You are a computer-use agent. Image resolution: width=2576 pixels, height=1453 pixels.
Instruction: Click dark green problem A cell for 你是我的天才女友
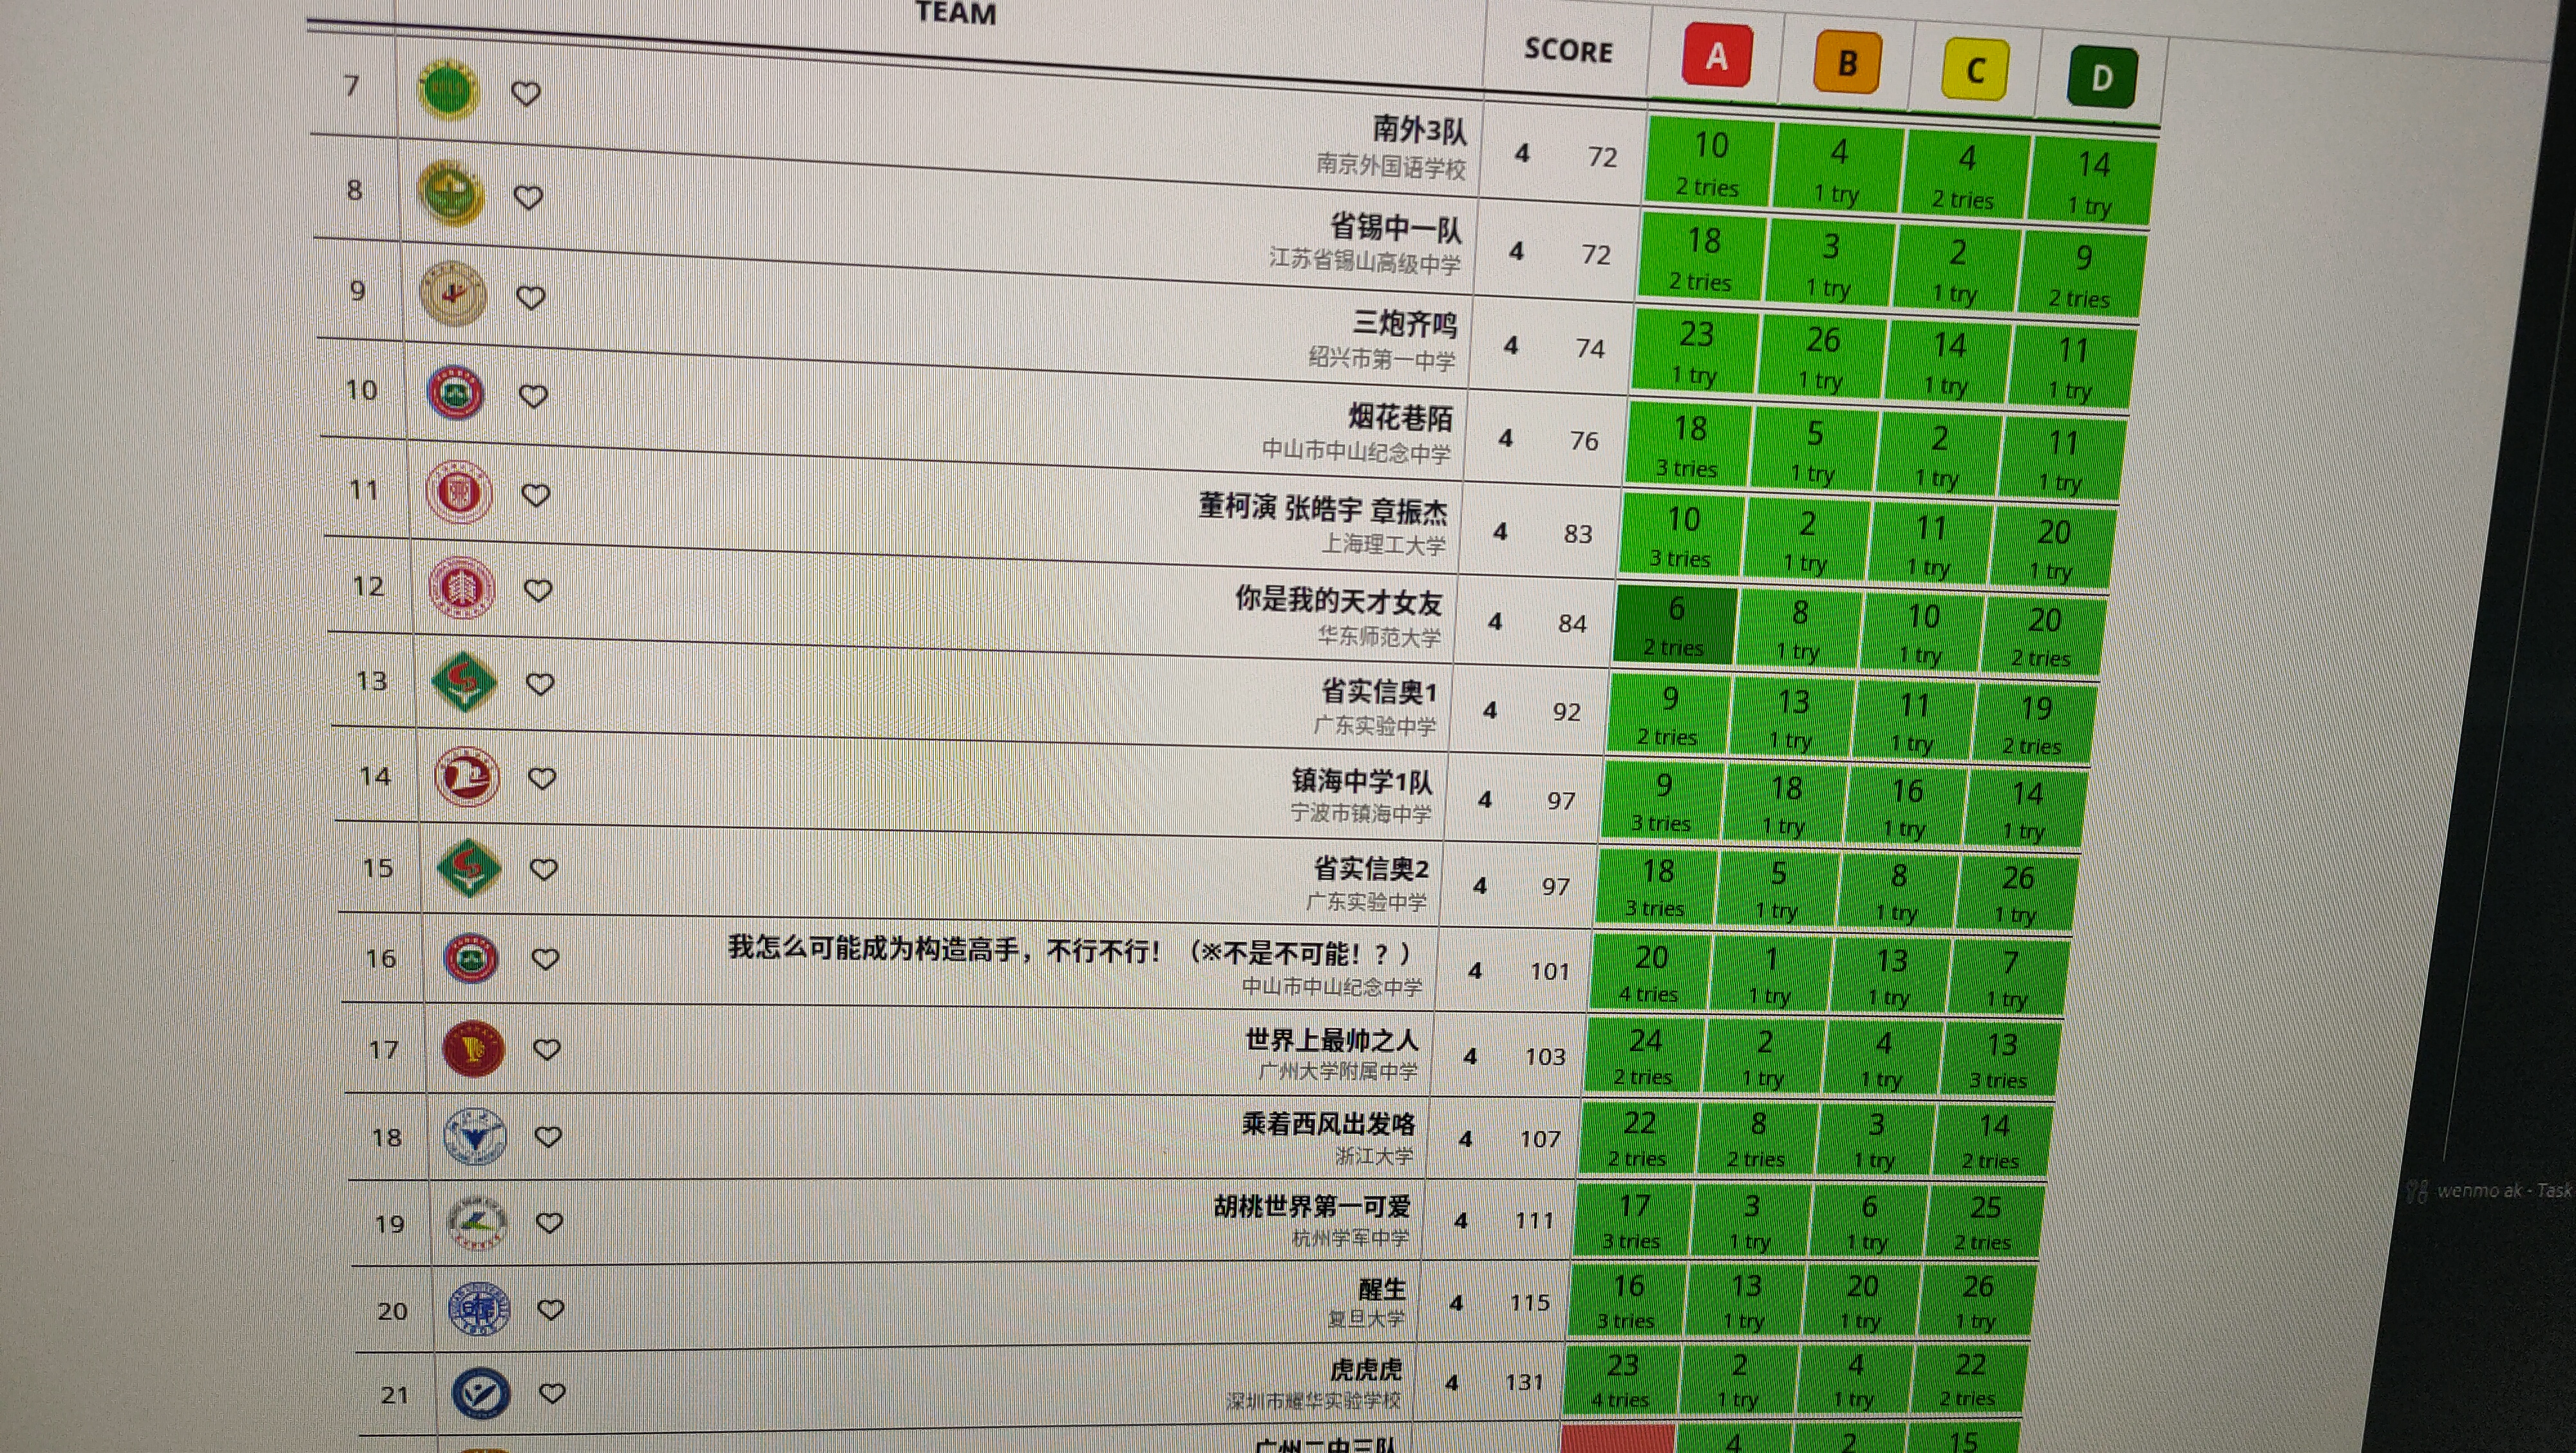(x=1675, y=625)
